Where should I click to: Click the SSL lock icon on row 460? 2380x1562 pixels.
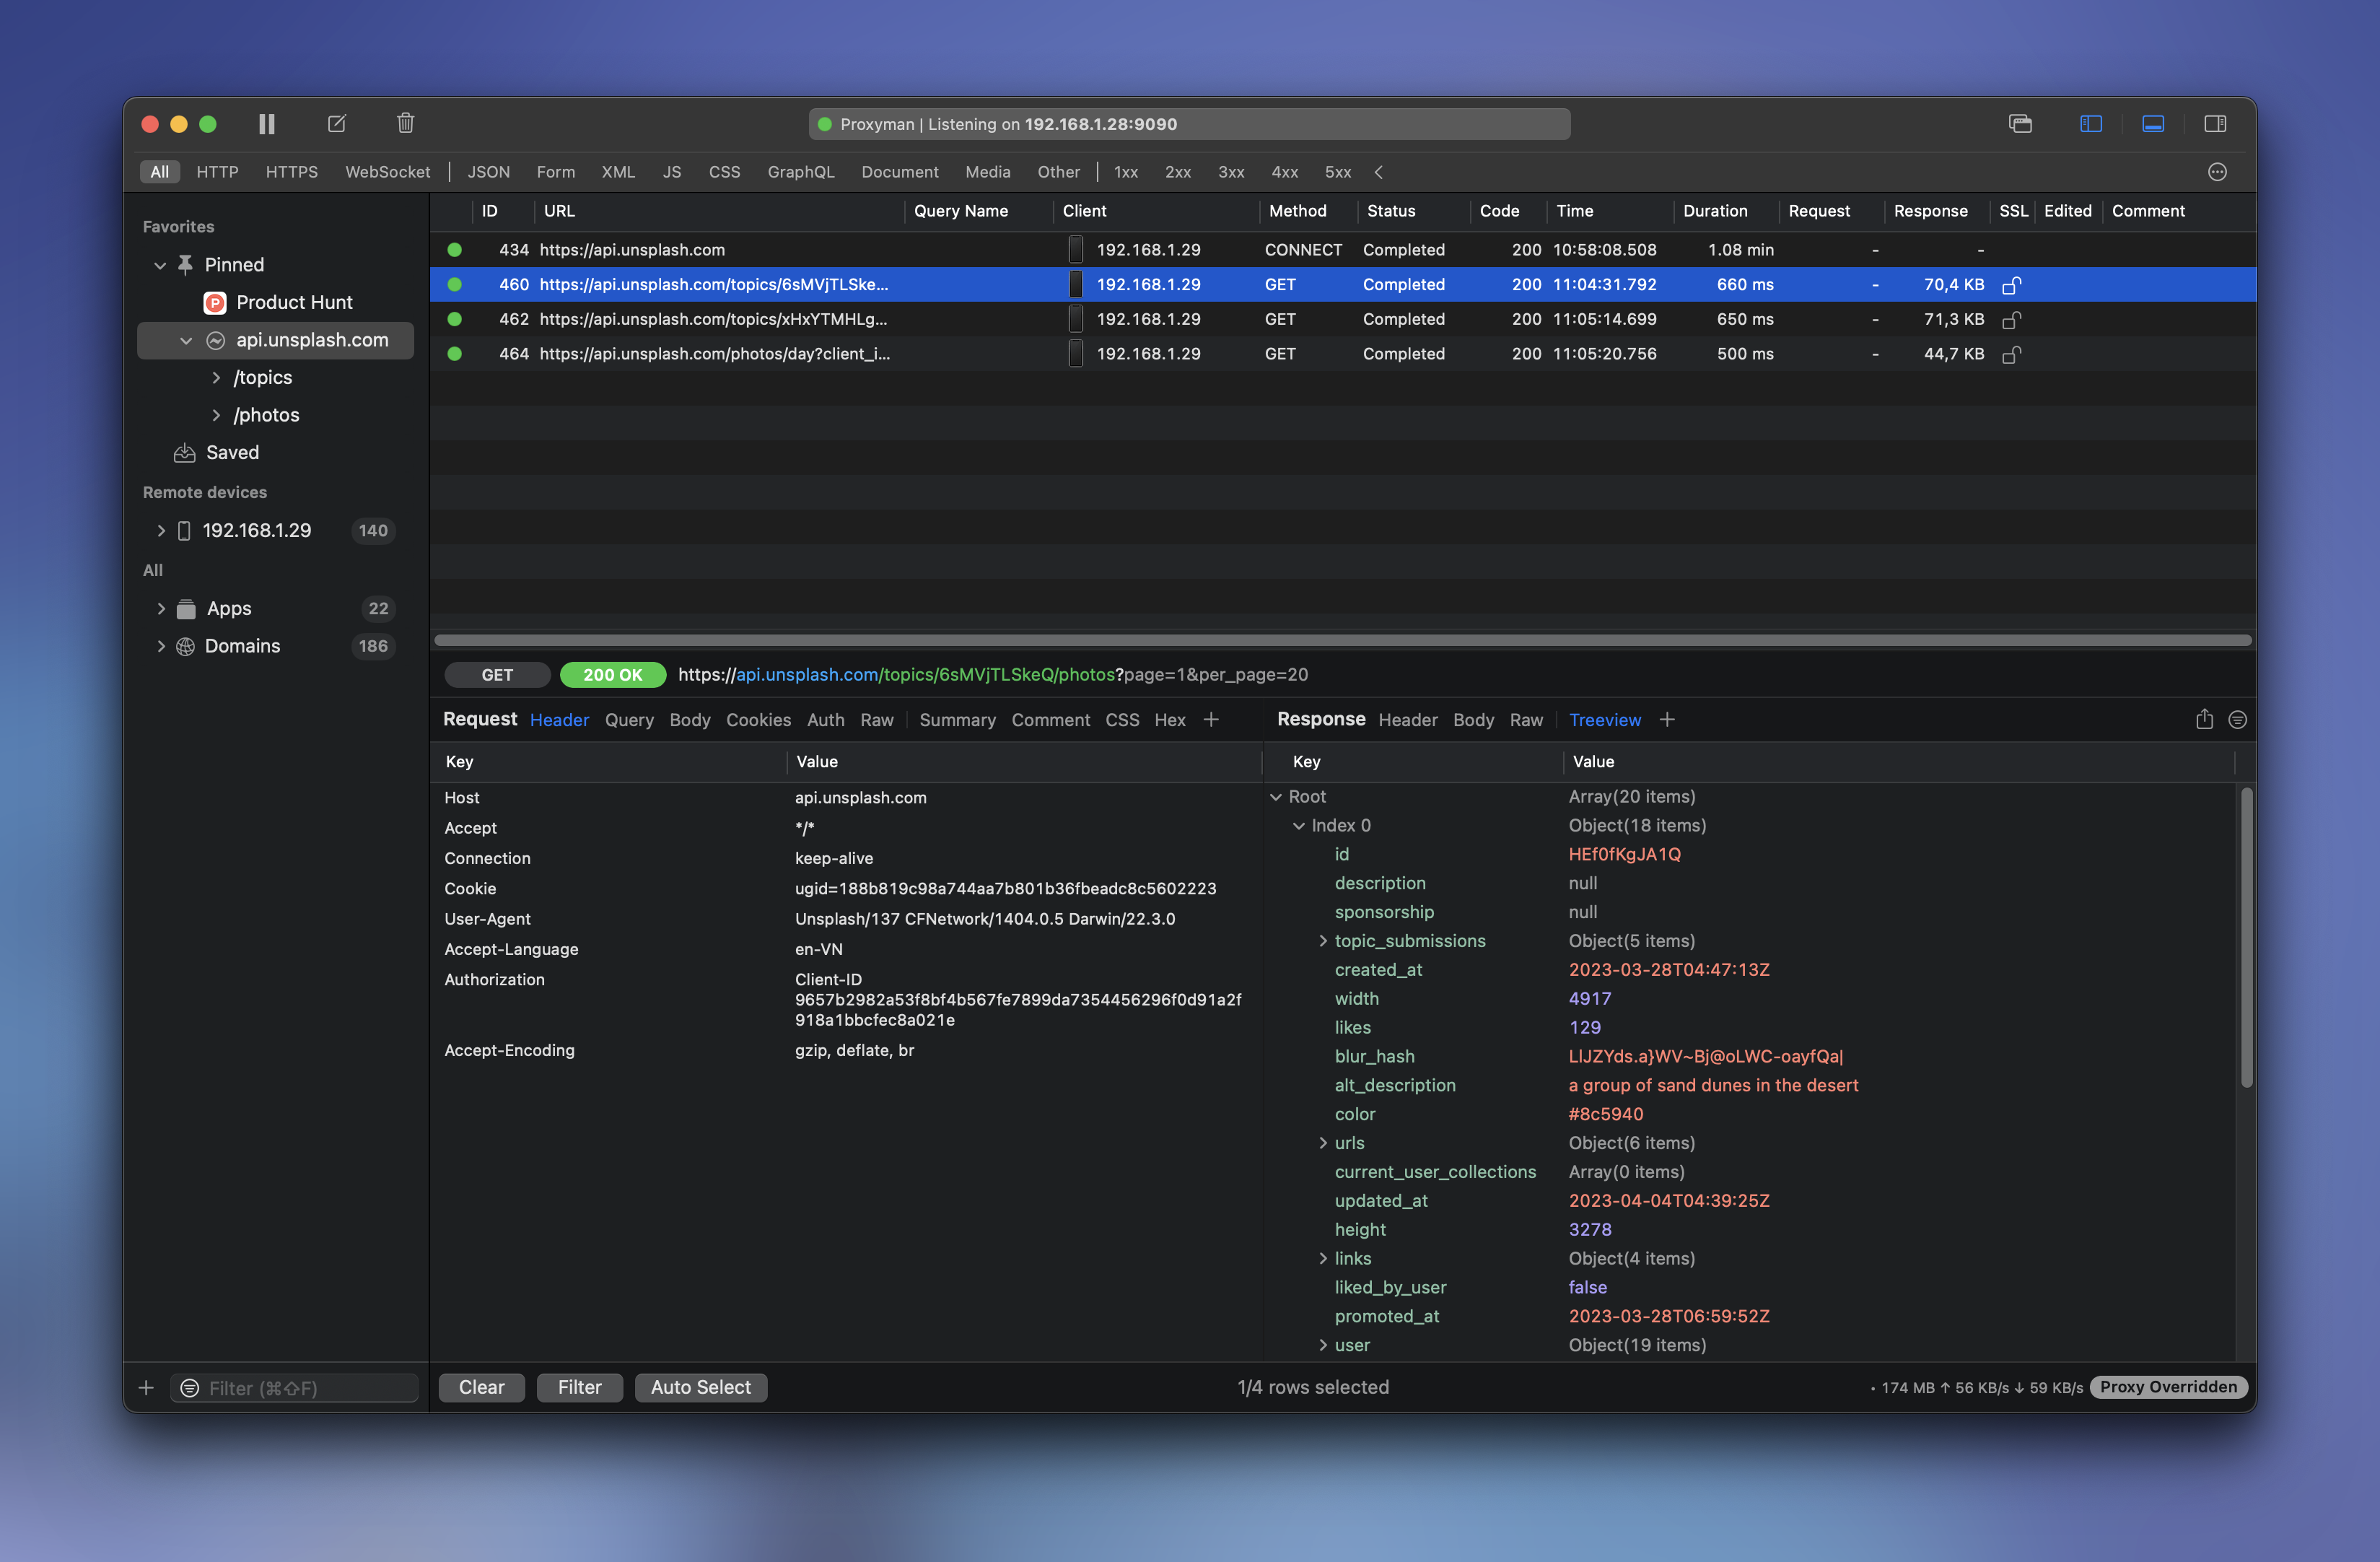(2011, 285)
